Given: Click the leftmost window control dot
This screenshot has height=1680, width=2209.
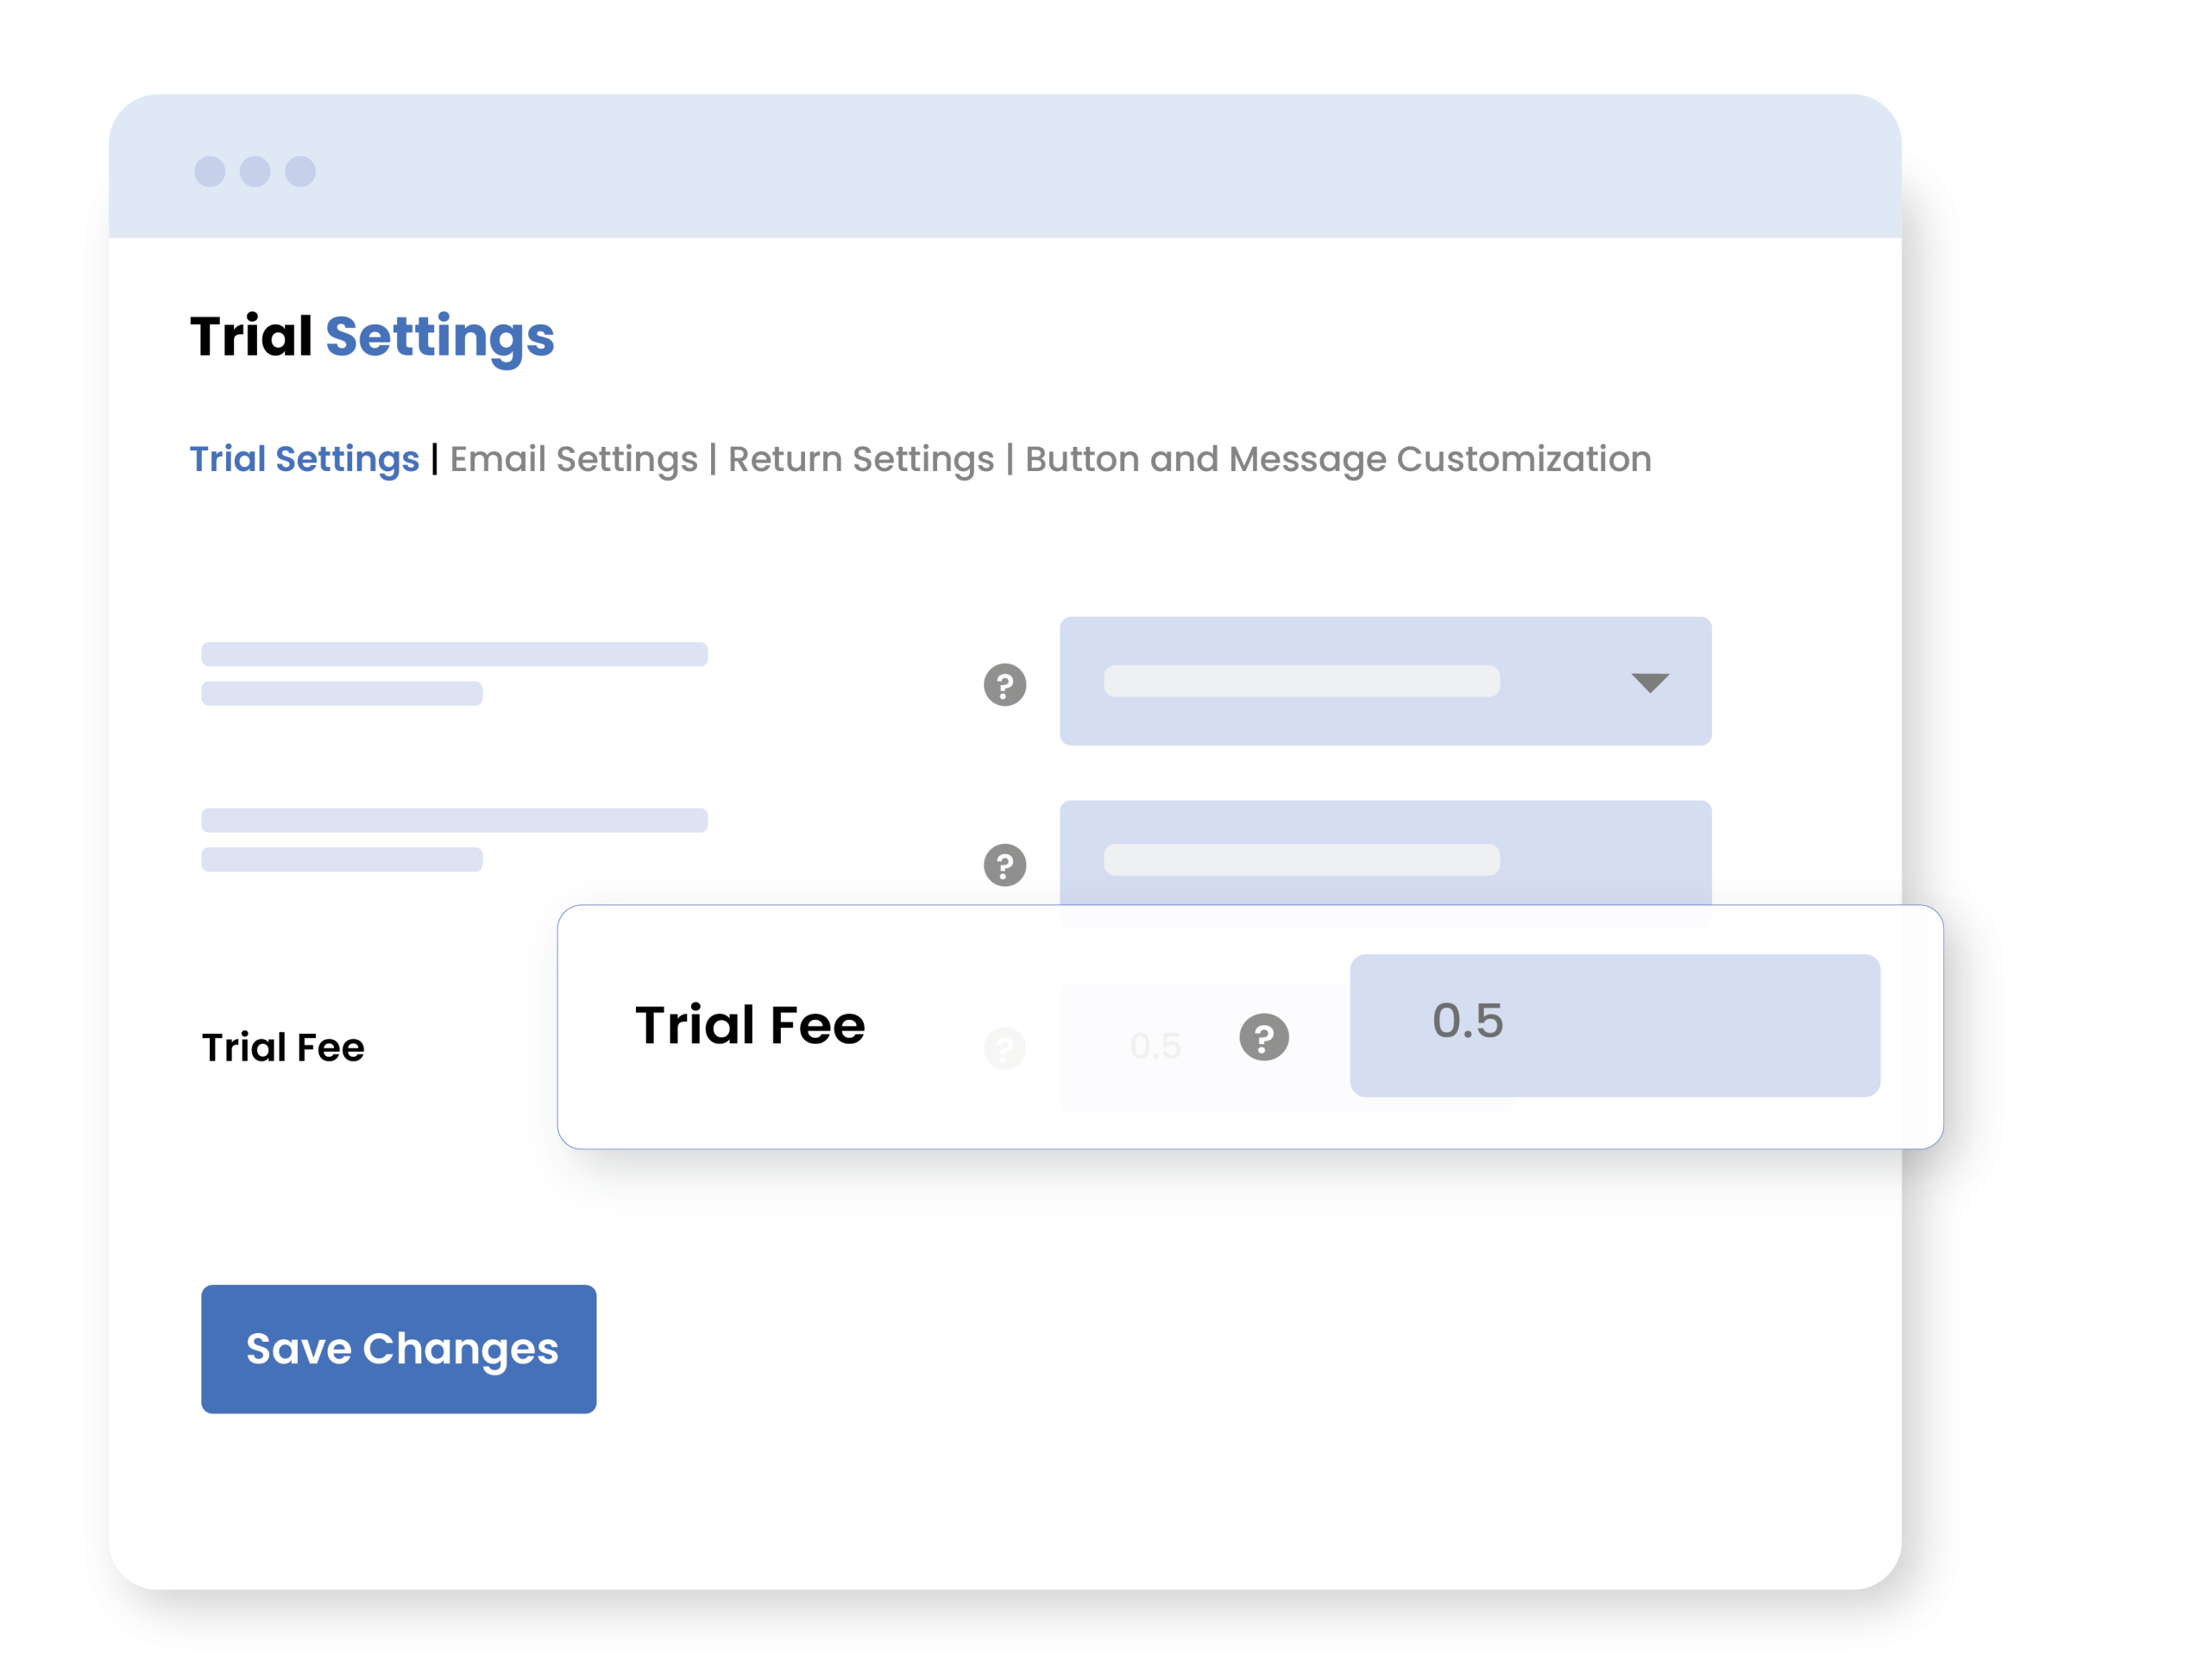Looking at the screenshot, I should click(x=210, y=172).
